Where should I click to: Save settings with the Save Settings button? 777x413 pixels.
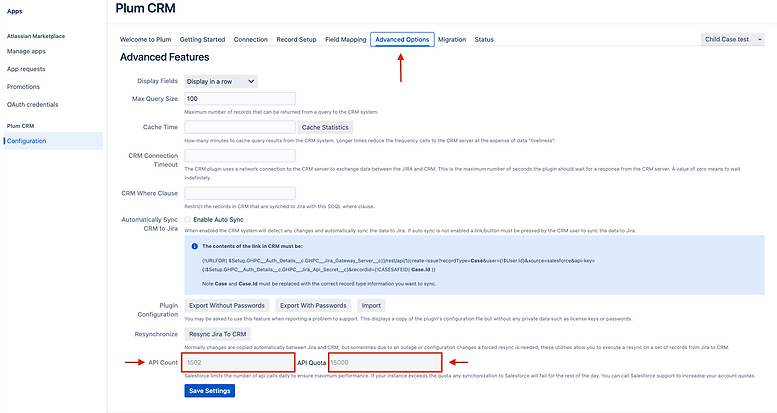tap(210, 391)
